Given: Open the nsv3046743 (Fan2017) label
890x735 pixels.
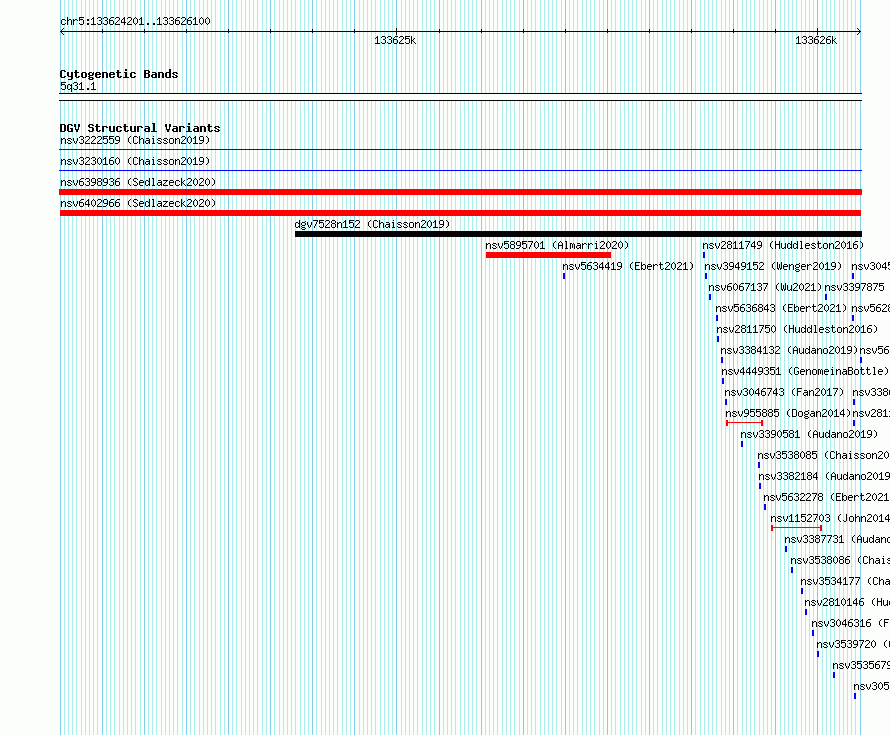Looking at the screenshot, I should point(784,392).
